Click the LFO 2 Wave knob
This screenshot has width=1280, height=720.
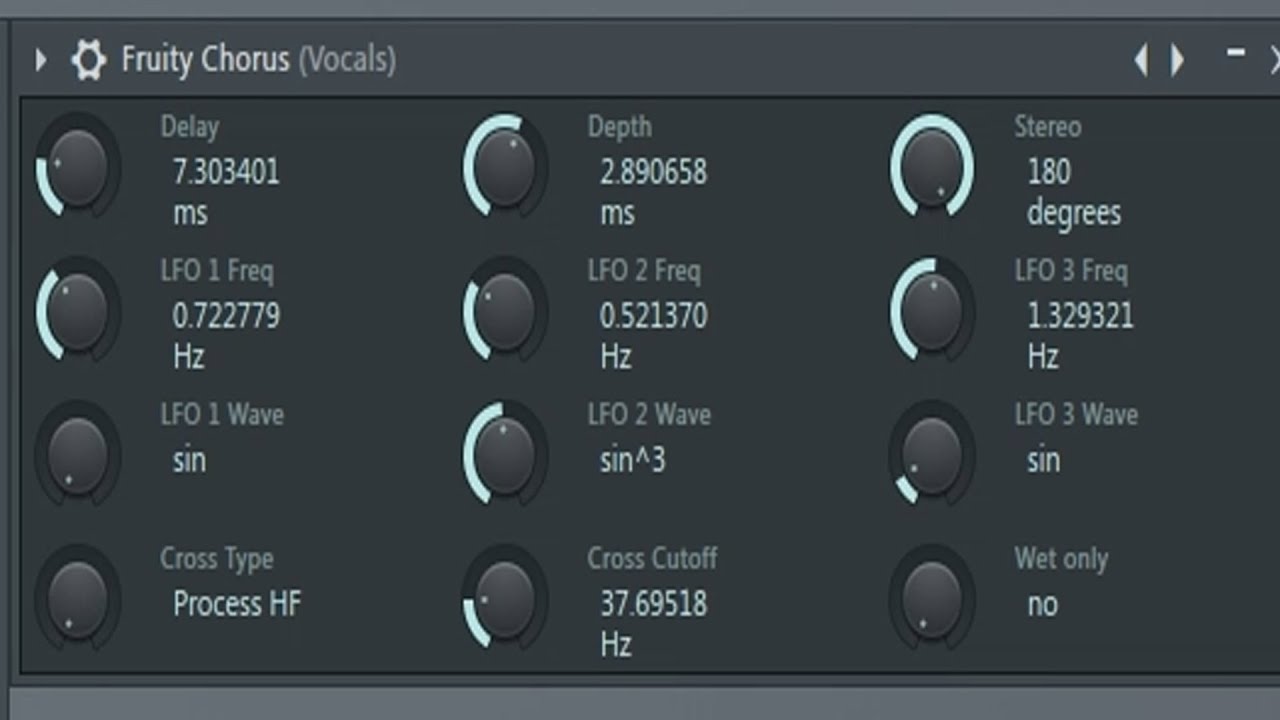point(505,456)
